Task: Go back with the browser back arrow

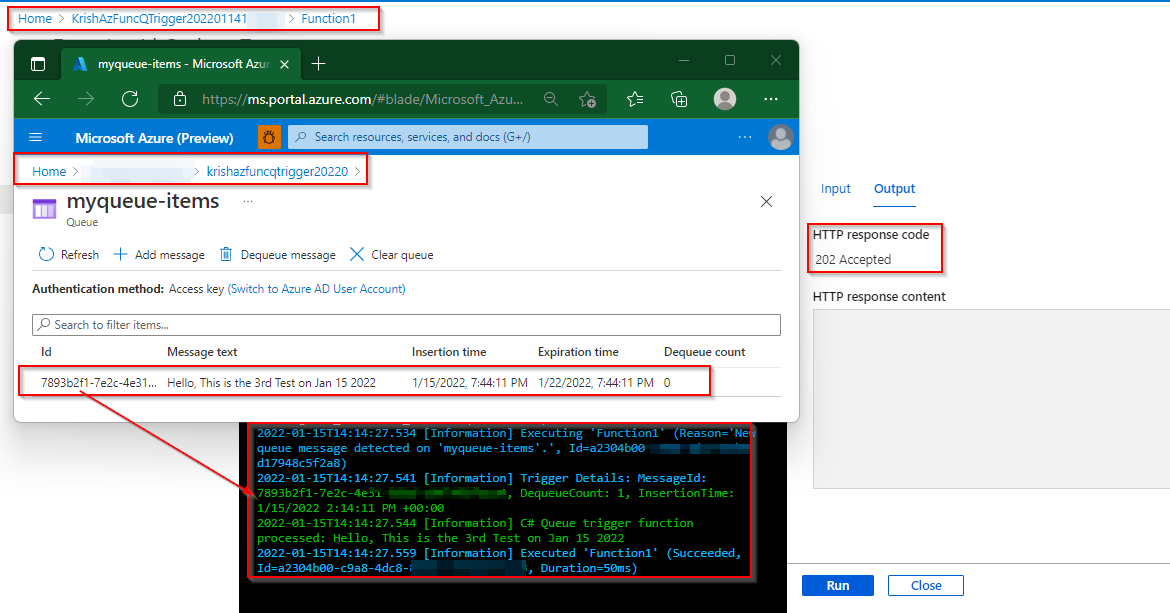Action: click(42, 99)
